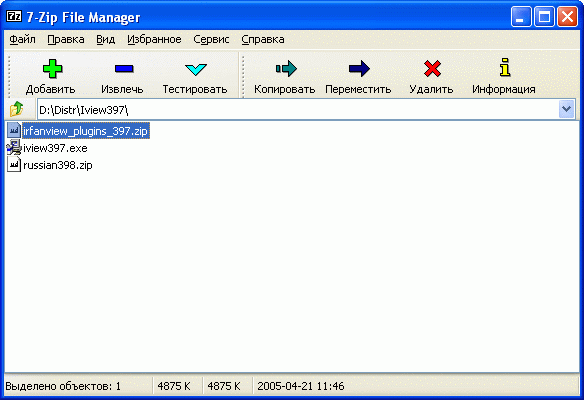Expand the path history dropdown arrow
Screen dimensions: 584x400
(x=566, y=109)
